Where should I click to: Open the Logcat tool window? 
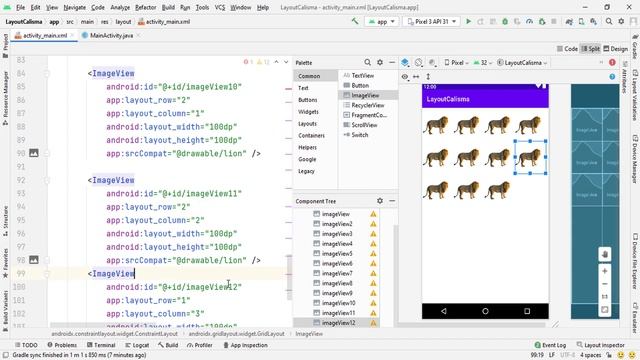[137, 345]
